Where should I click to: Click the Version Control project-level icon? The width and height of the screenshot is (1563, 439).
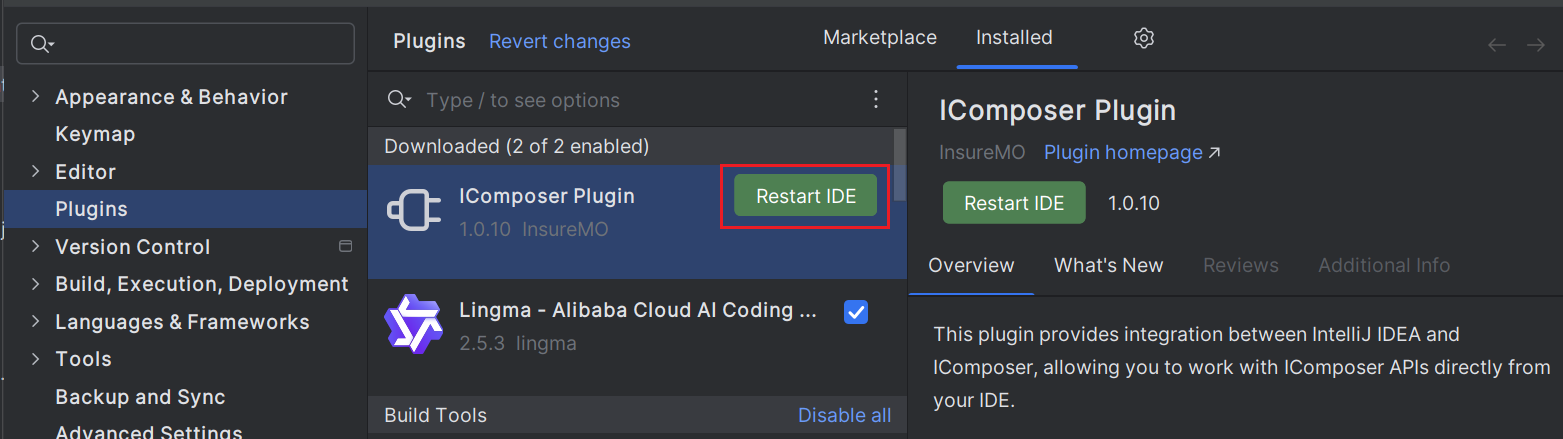click(x=346, y=246)
